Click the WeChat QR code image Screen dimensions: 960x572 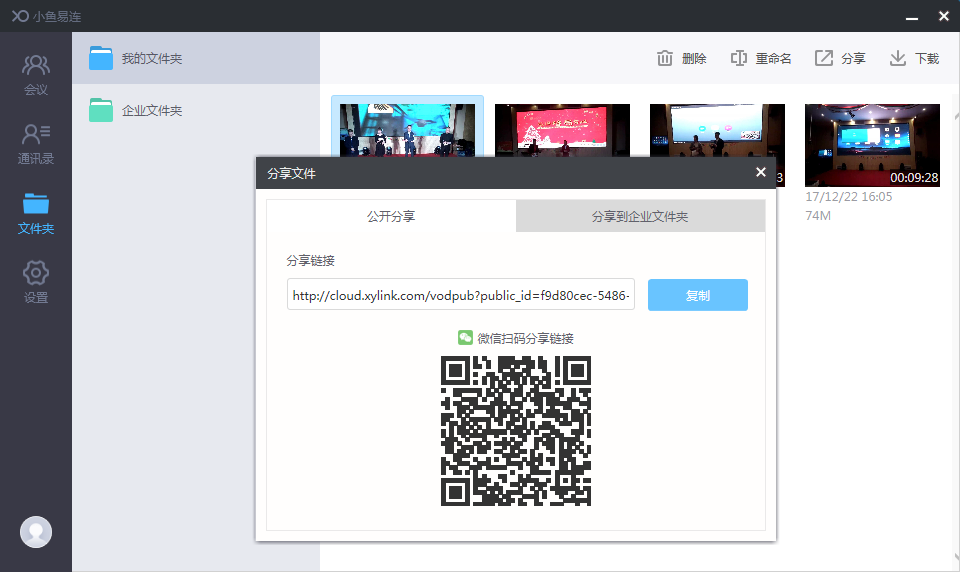point(516,431)
